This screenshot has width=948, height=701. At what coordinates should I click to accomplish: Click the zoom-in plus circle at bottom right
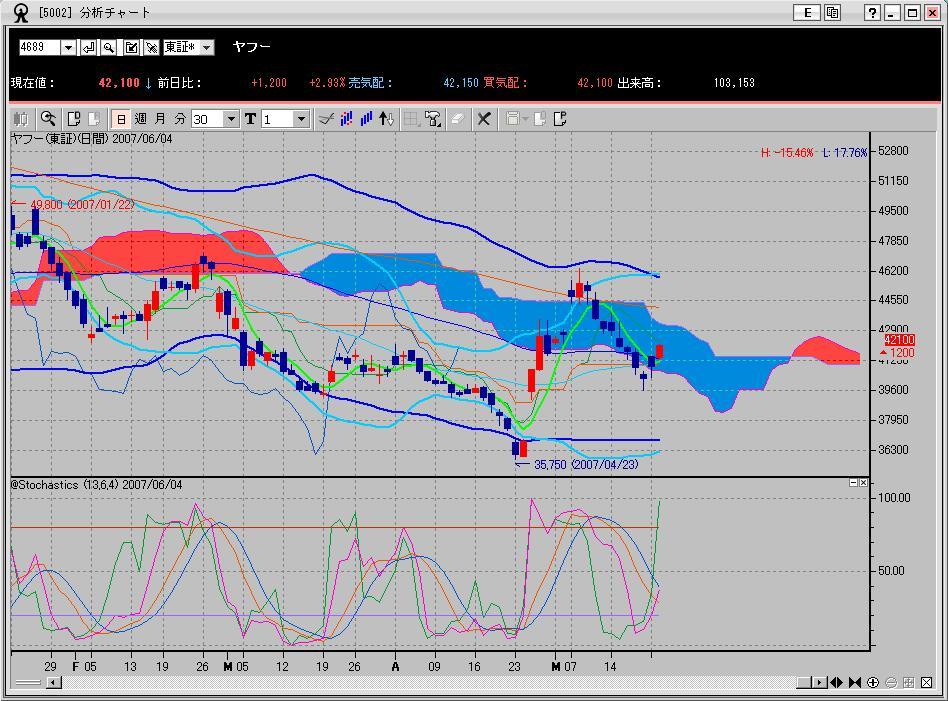873,683
